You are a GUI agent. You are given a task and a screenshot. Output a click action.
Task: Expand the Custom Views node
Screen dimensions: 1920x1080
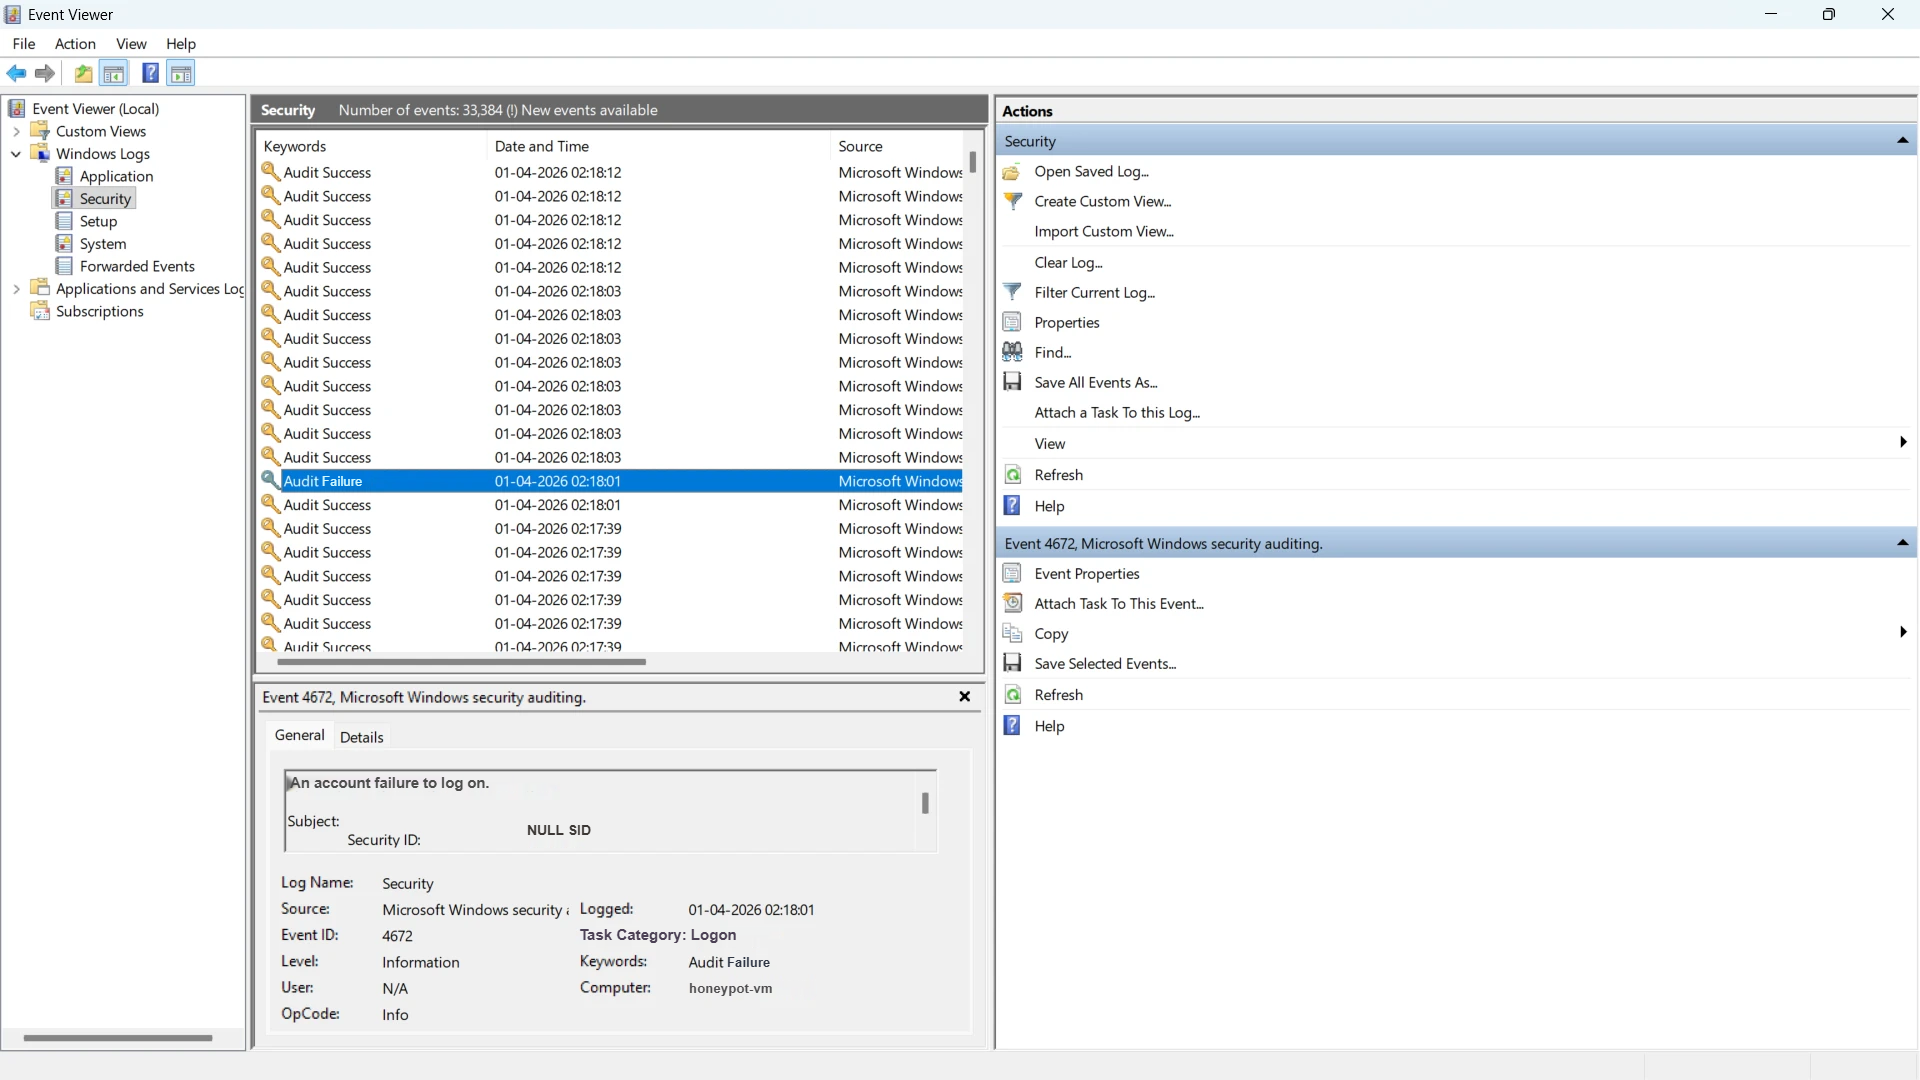(x=17, y=131)
